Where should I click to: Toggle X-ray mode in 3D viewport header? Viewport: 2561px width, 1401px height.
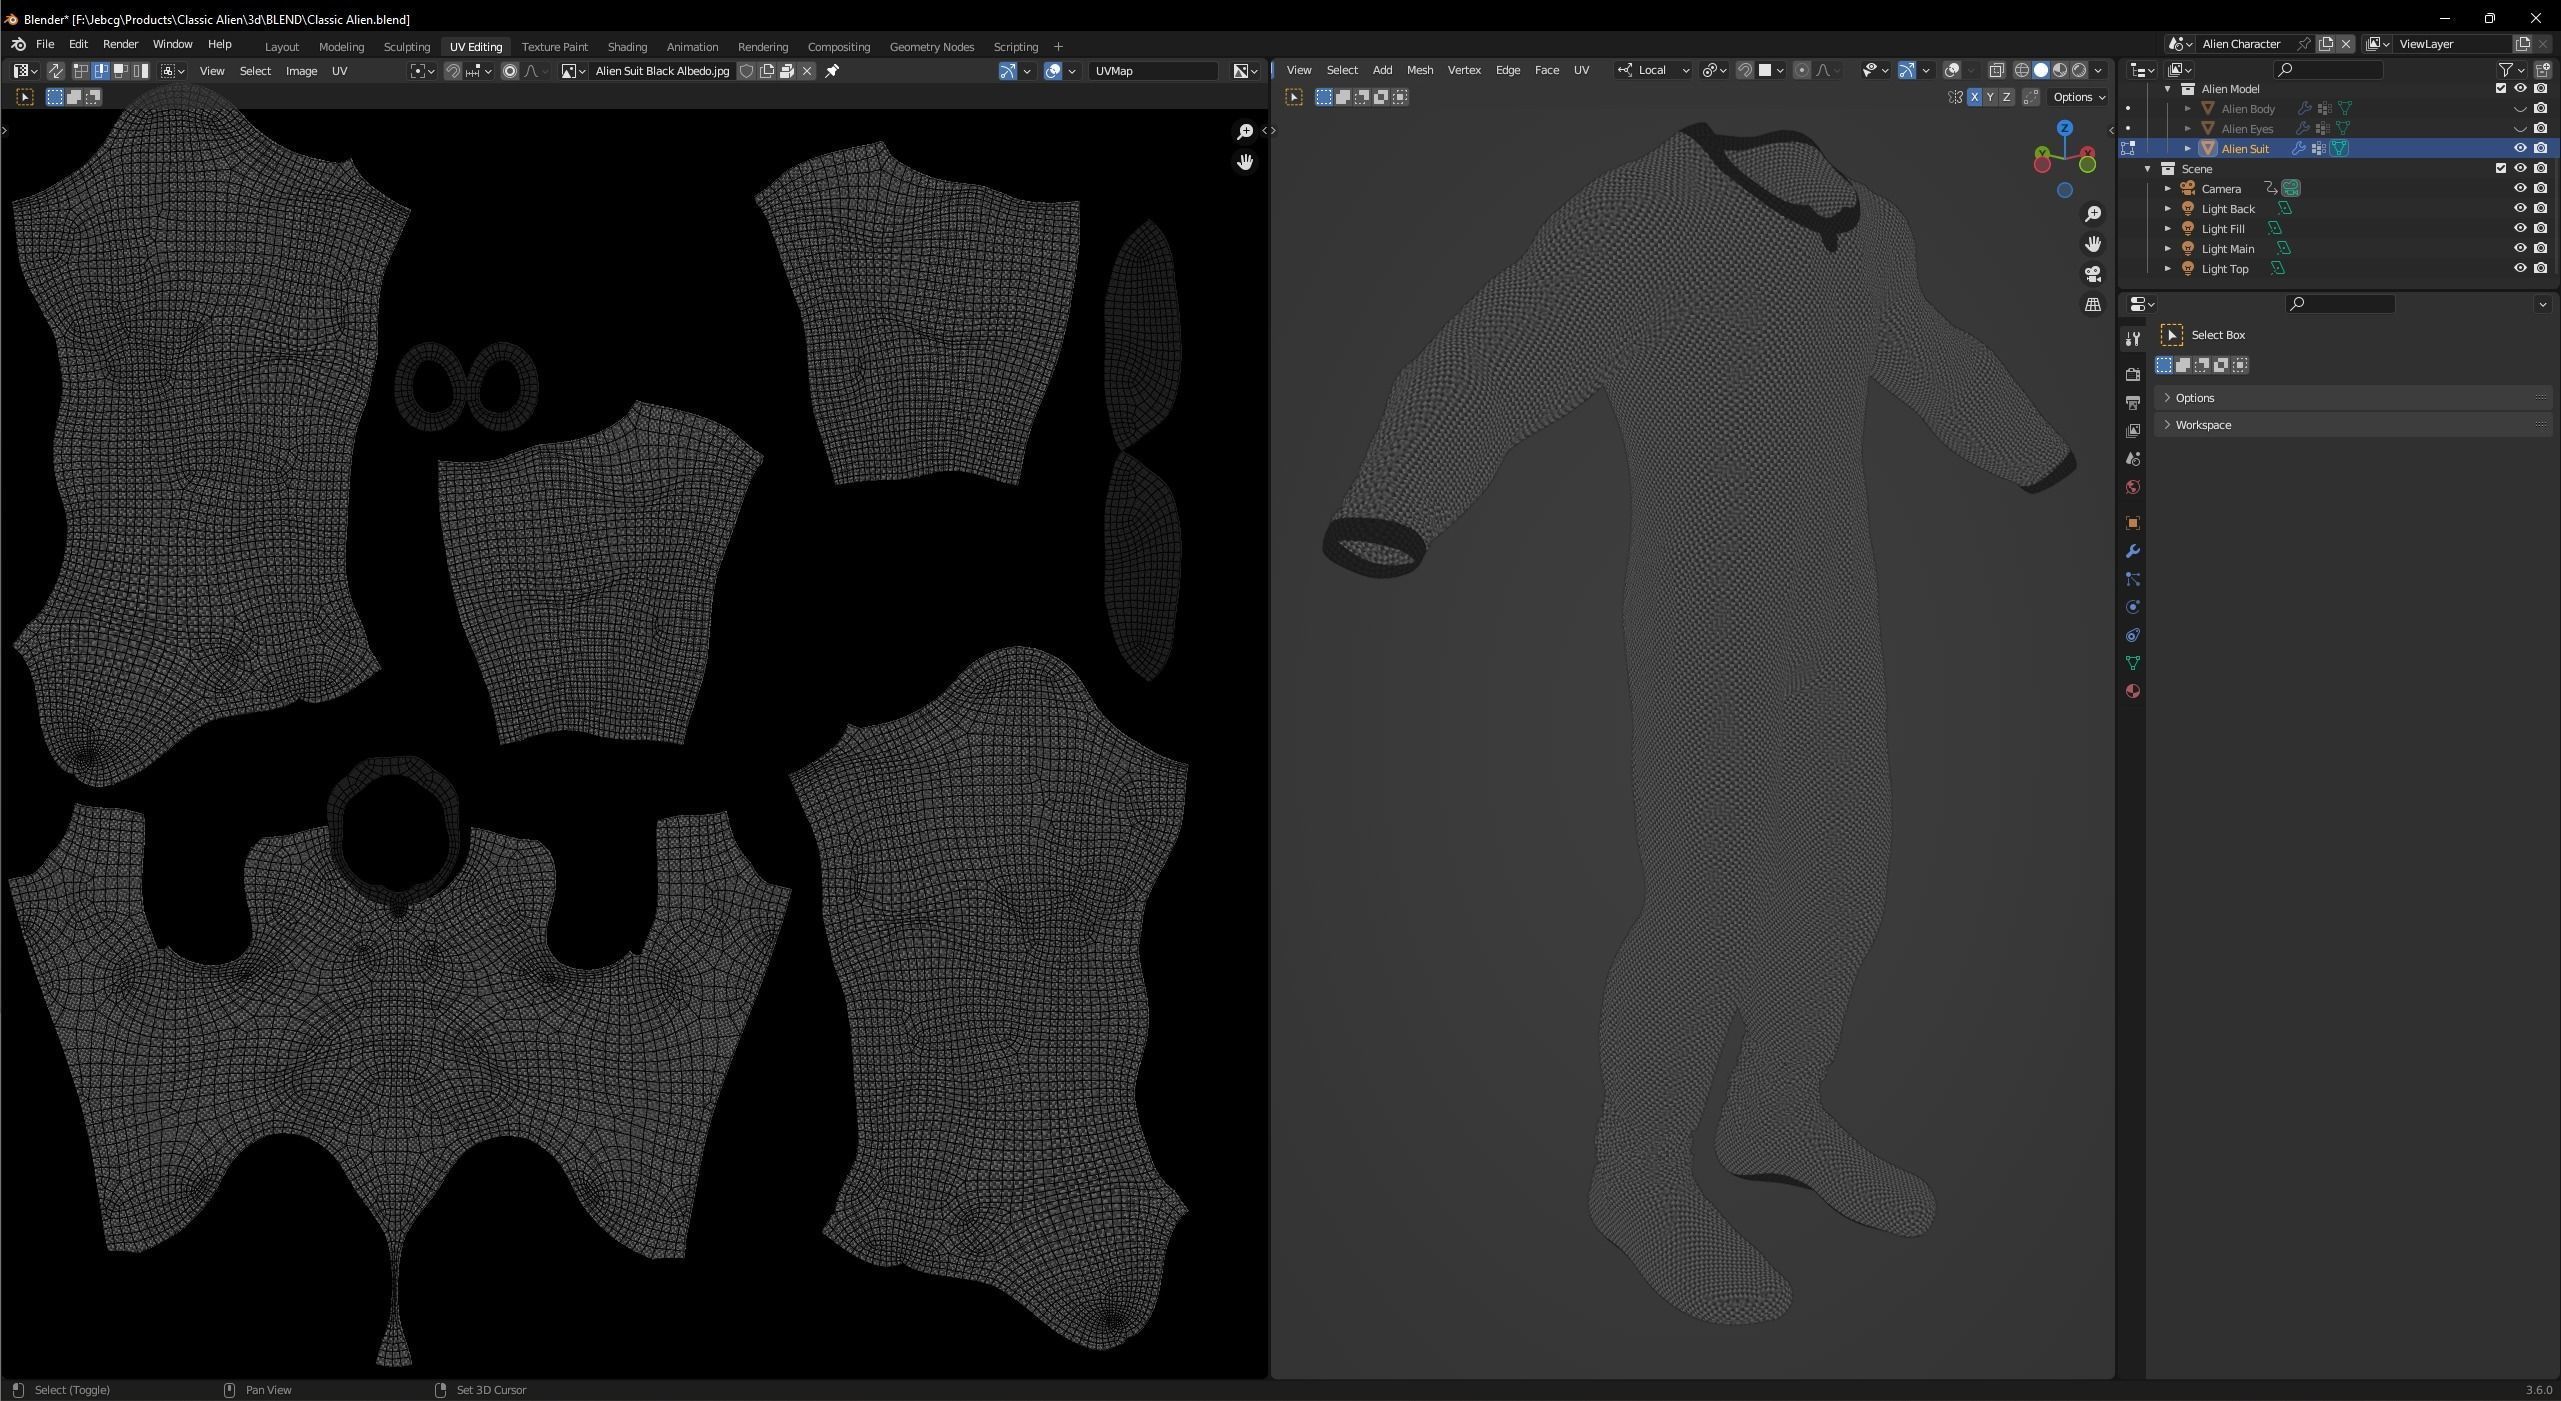(x=1996, y=70)
